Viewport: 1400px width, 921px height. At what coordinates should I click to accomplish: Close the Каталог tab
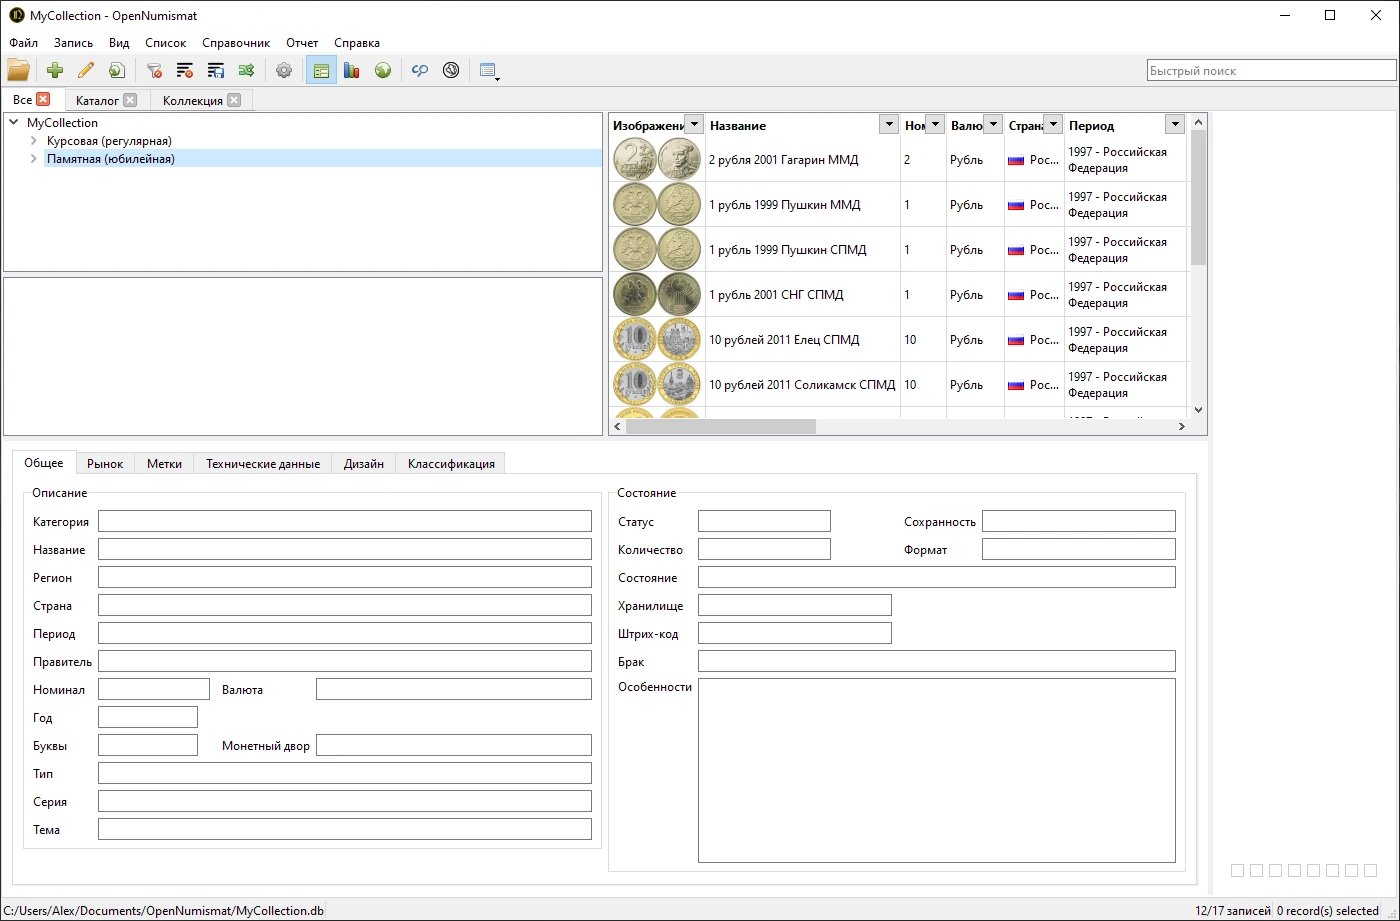coord(130,100)
